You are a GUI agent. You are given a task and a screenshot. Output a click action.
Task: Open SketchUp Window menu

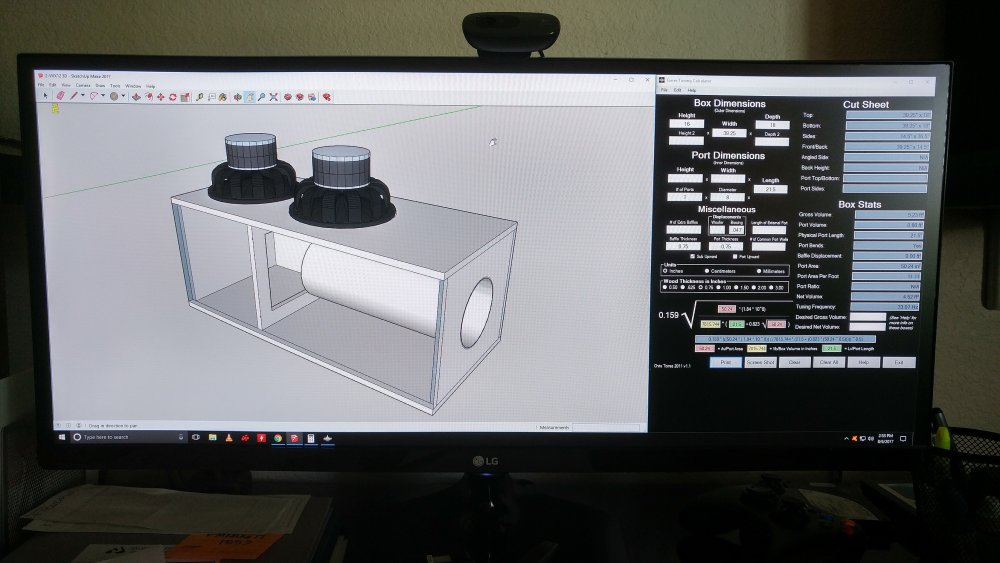coord(133,85)
